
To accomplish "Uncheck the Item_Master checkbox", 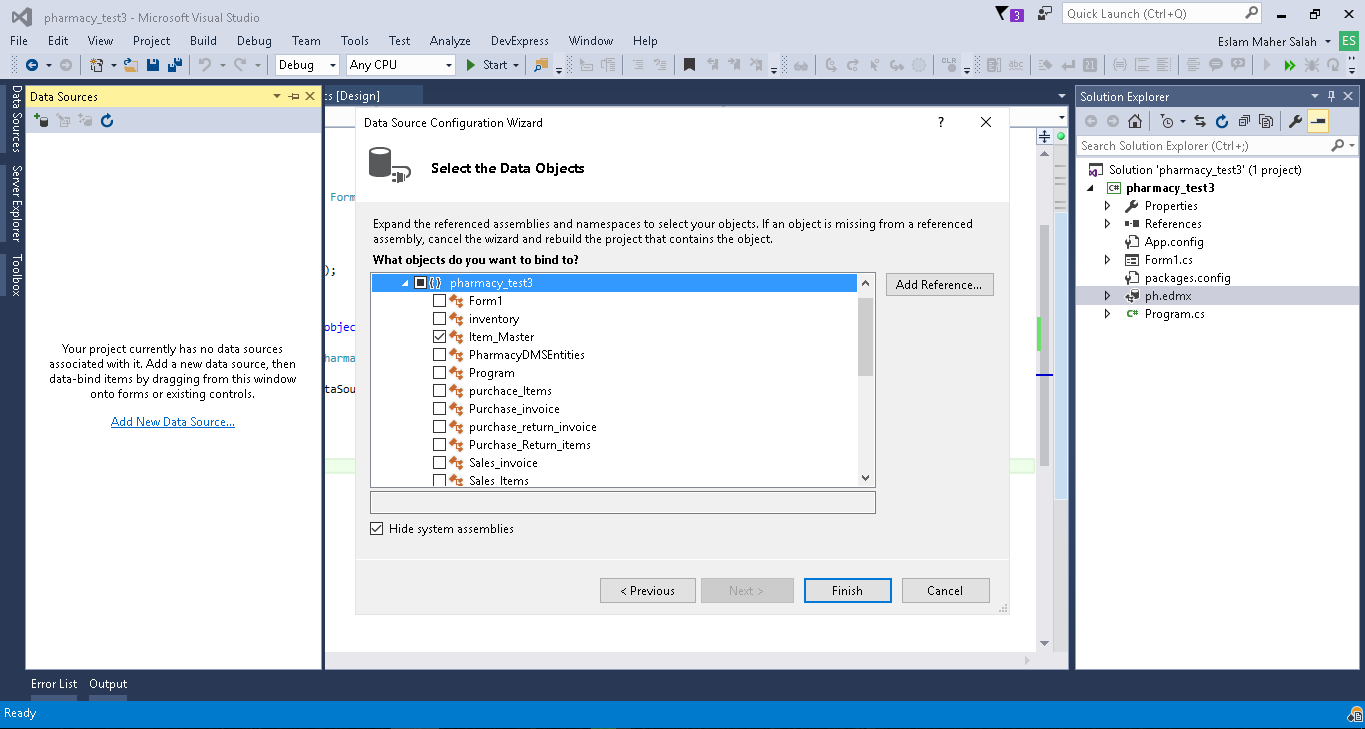I will 439,337.
